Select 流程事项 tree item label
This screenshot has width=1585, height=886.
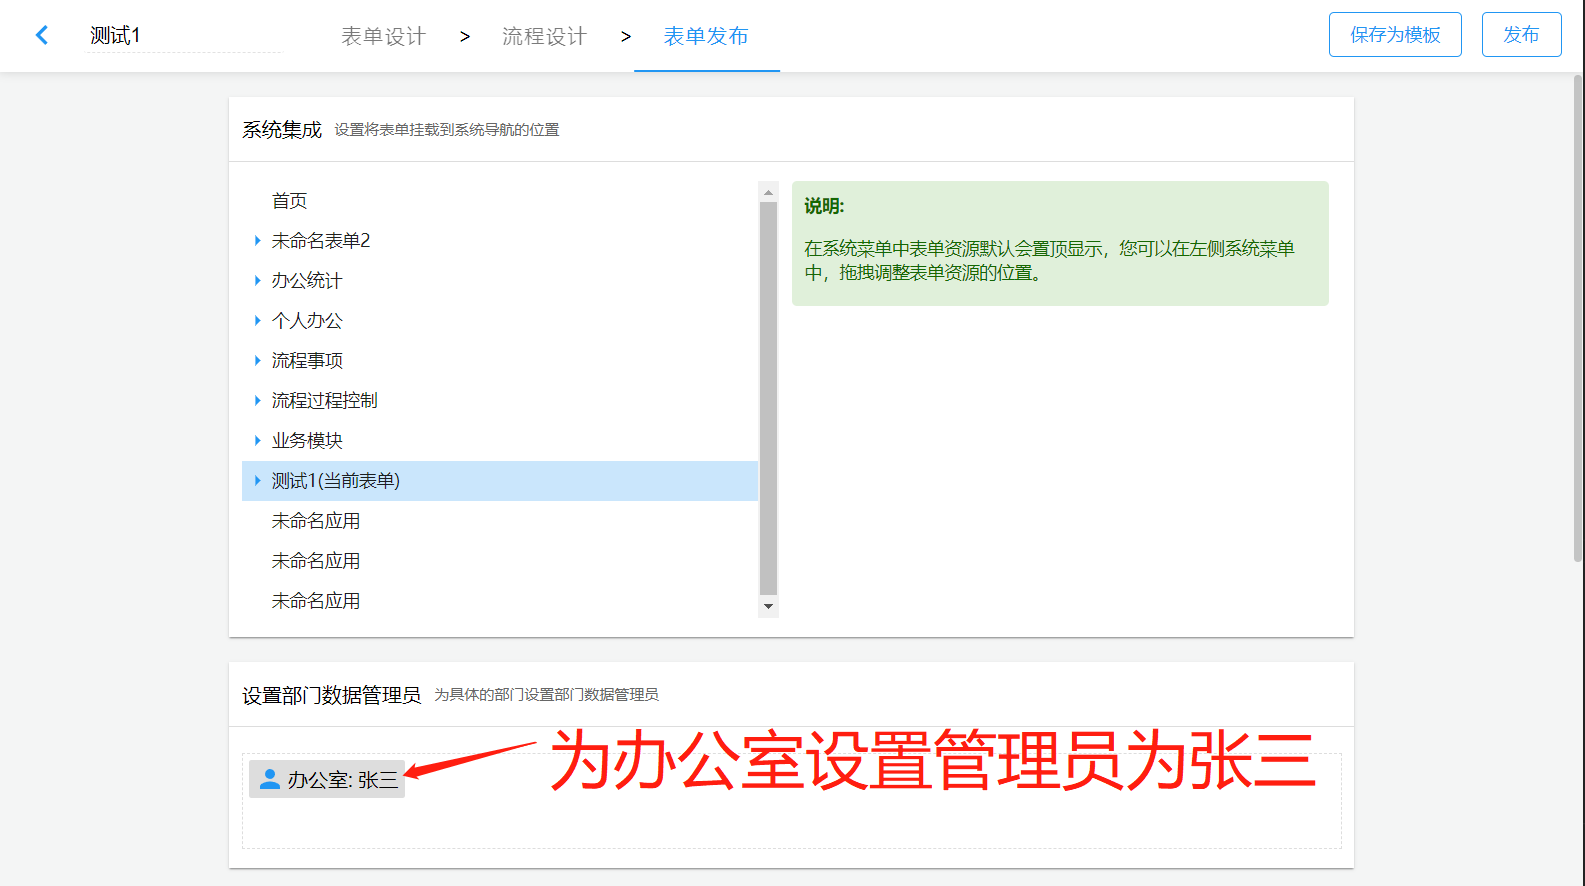[307, 361]
